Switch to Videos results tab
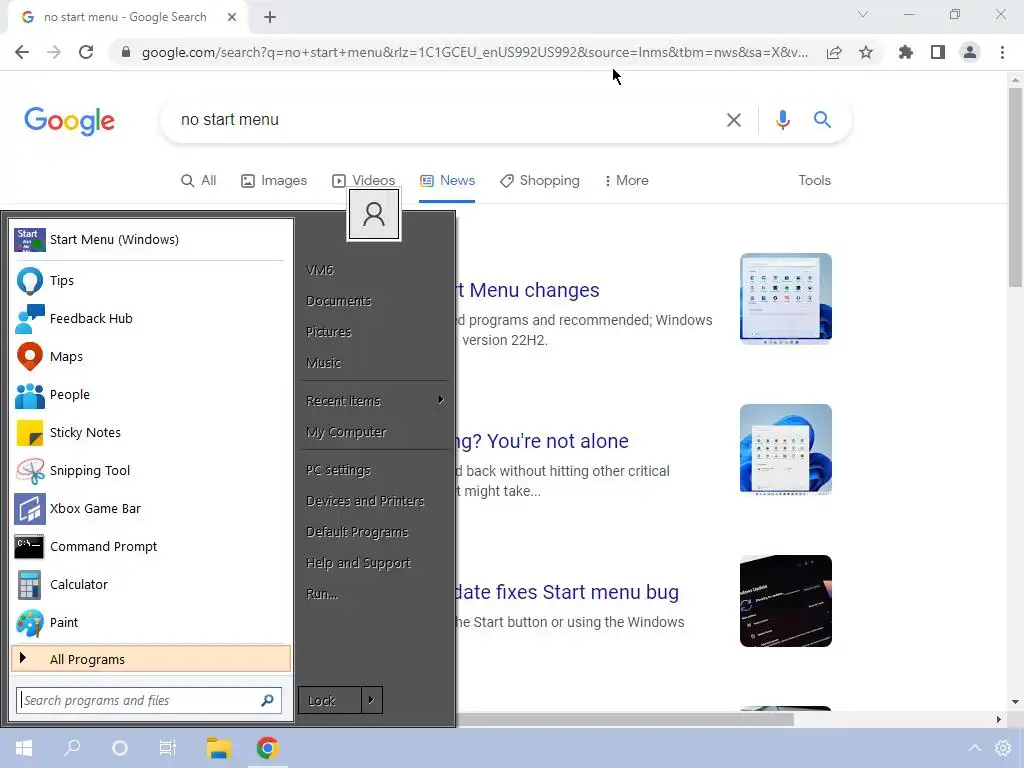Screen dimensions: 1024x768 pos(364,181)
